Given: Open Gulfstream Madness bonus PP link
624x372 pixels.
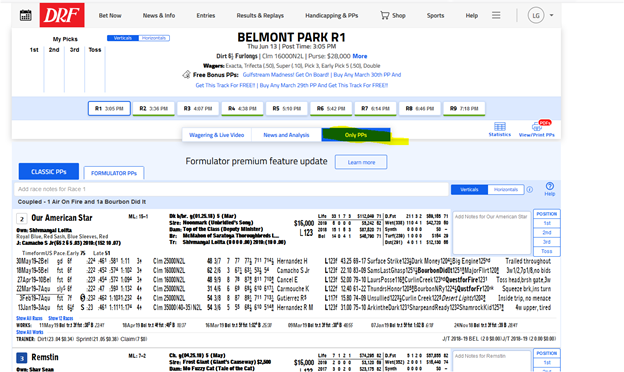Looking at the screenshot, I should point(286,75).
